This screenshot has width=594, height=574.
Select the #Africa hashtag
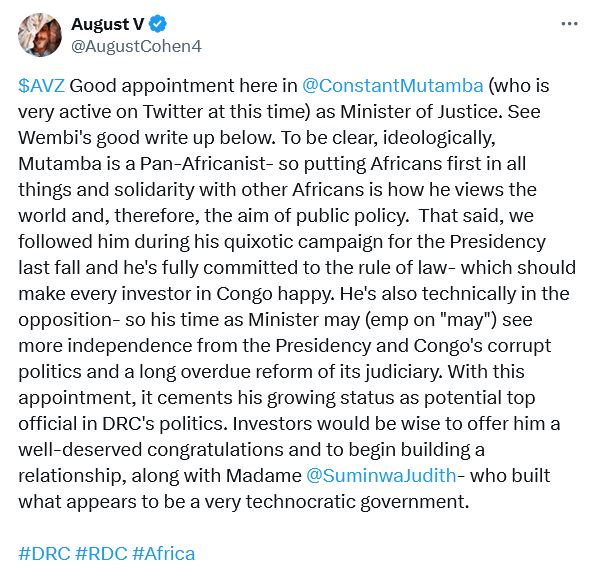click(x=164, y=554)
